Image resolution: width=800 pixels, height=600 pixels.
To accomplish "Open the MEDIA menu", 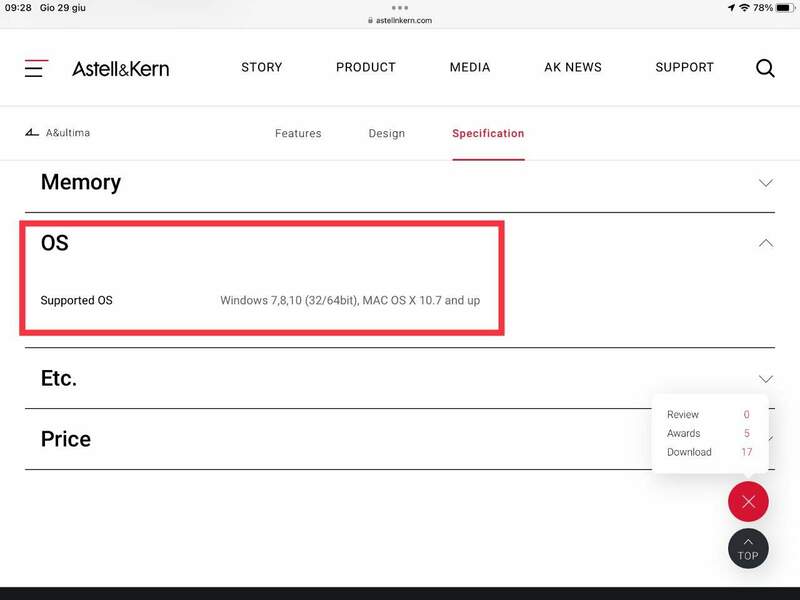I will coord(470,68).
